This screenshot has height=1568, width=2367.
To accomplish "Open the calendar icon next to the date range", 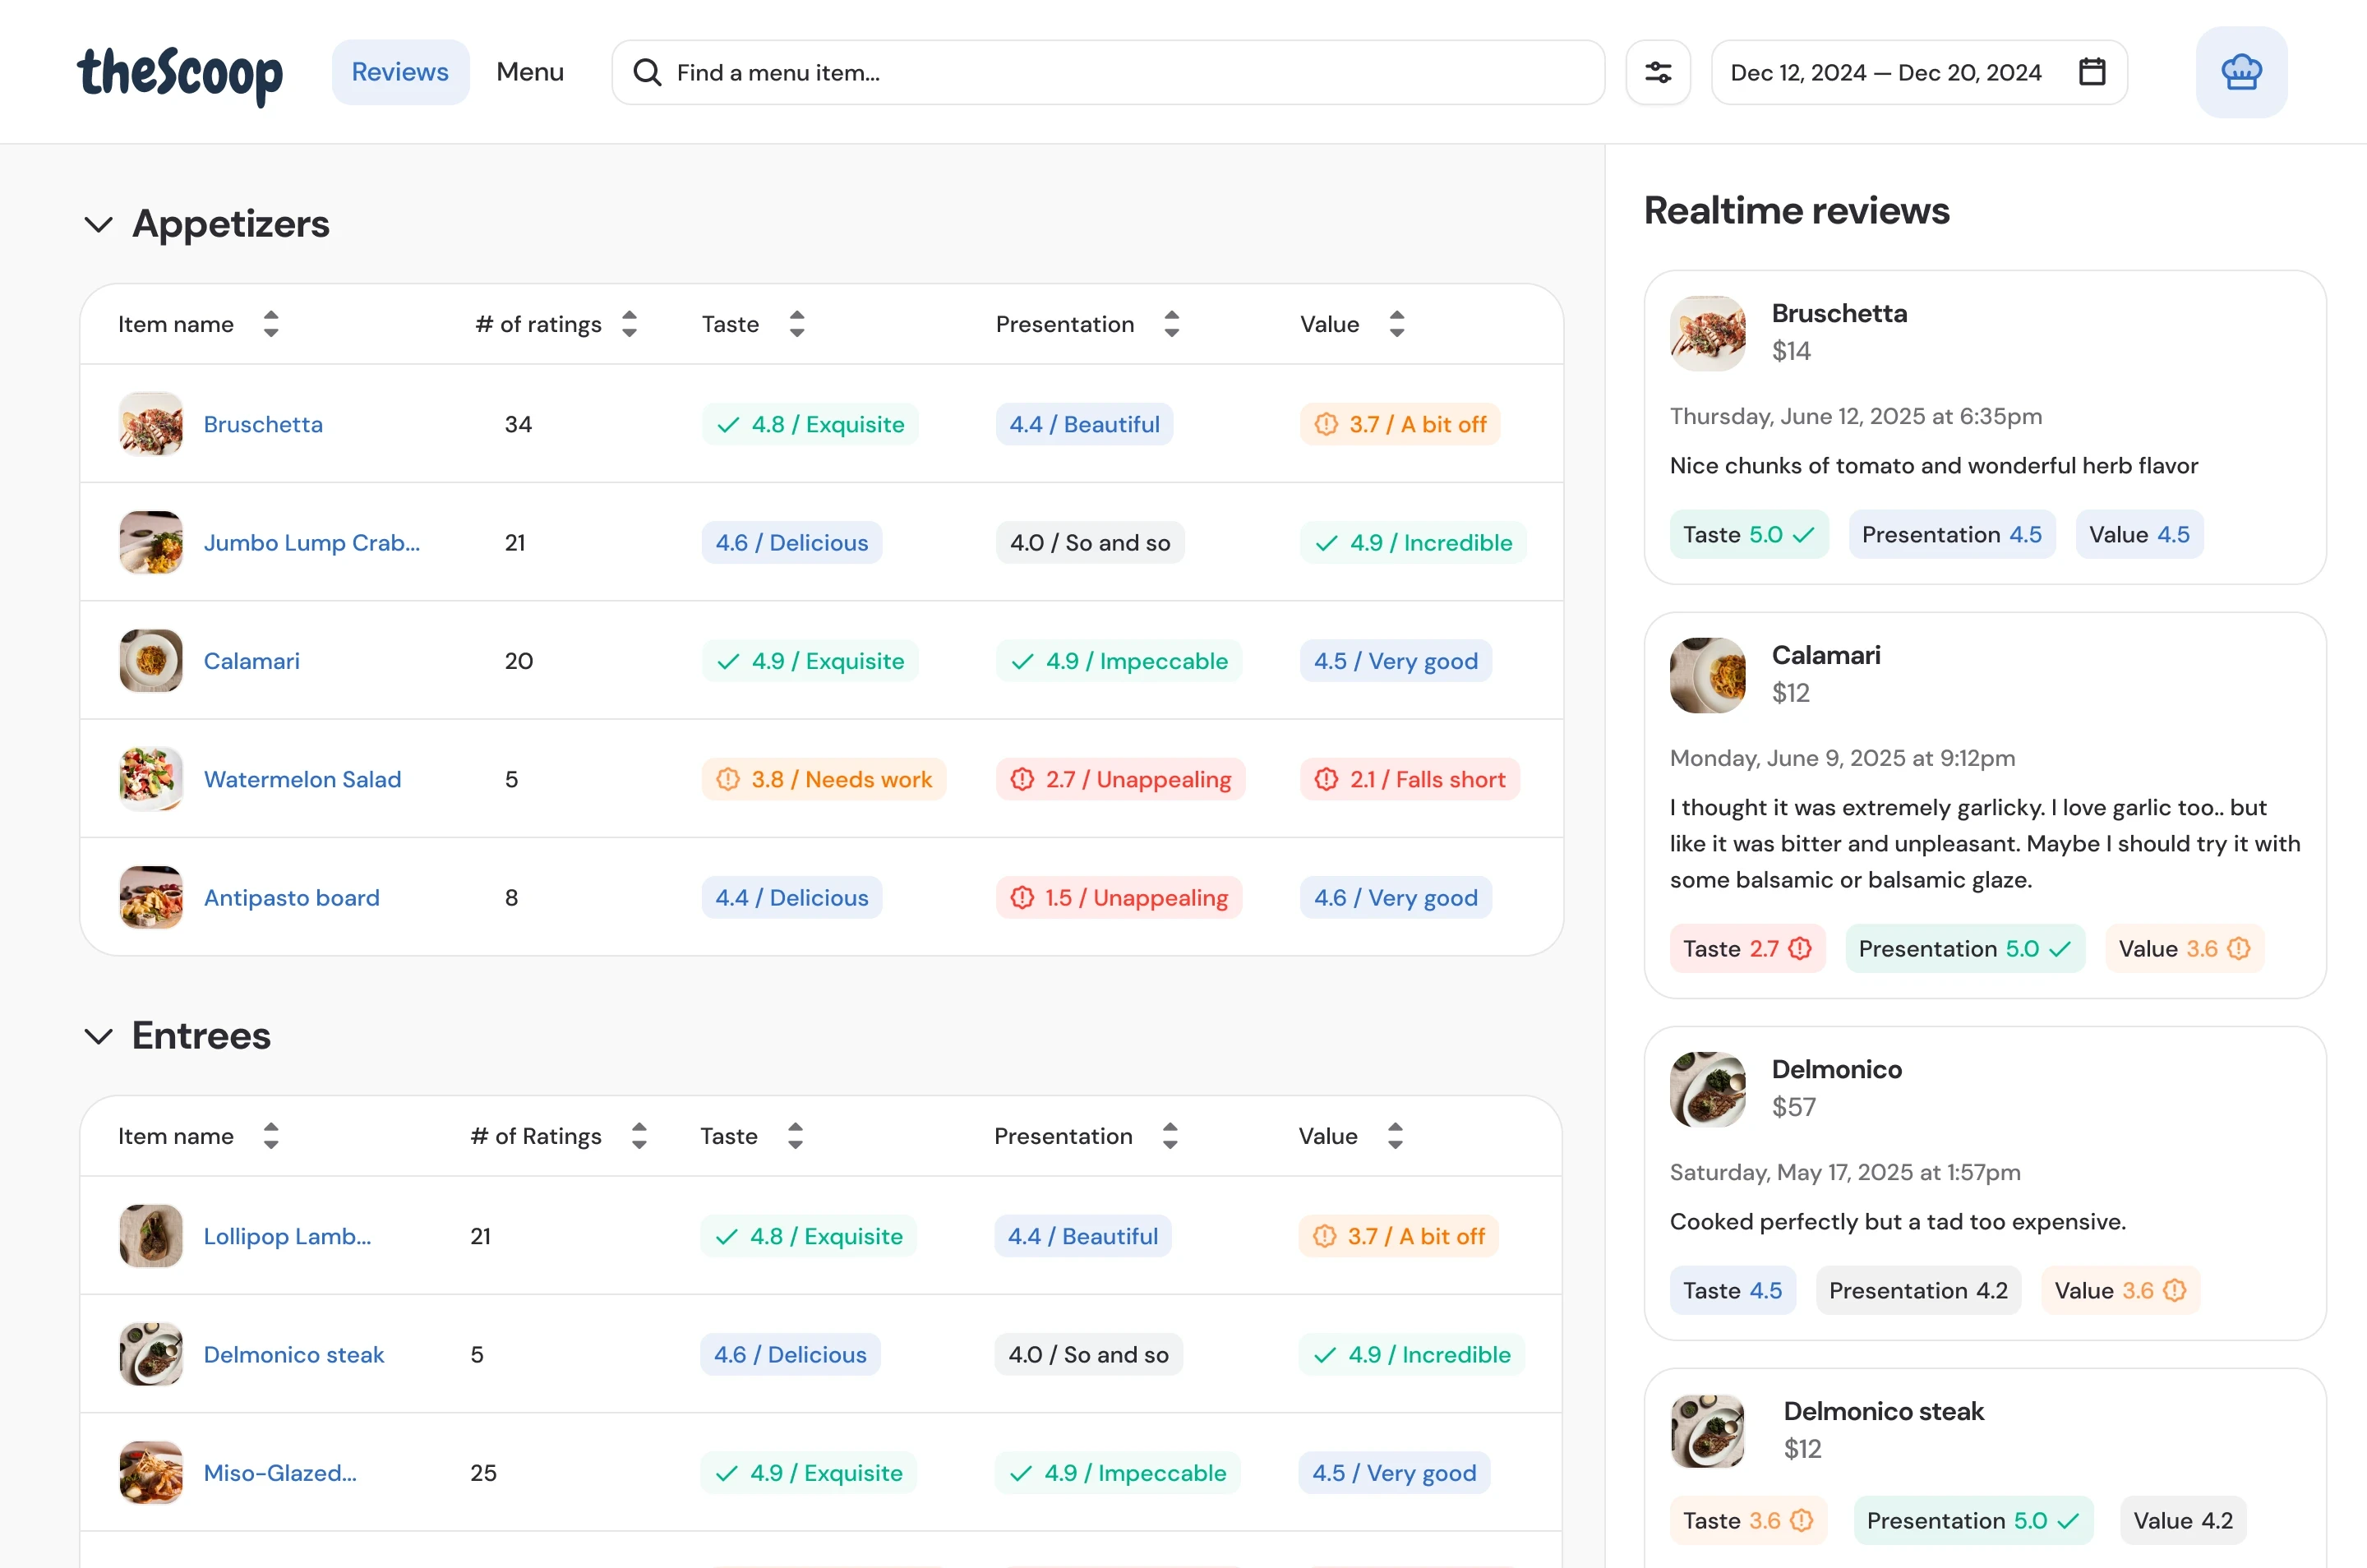I will point(2092,71).
